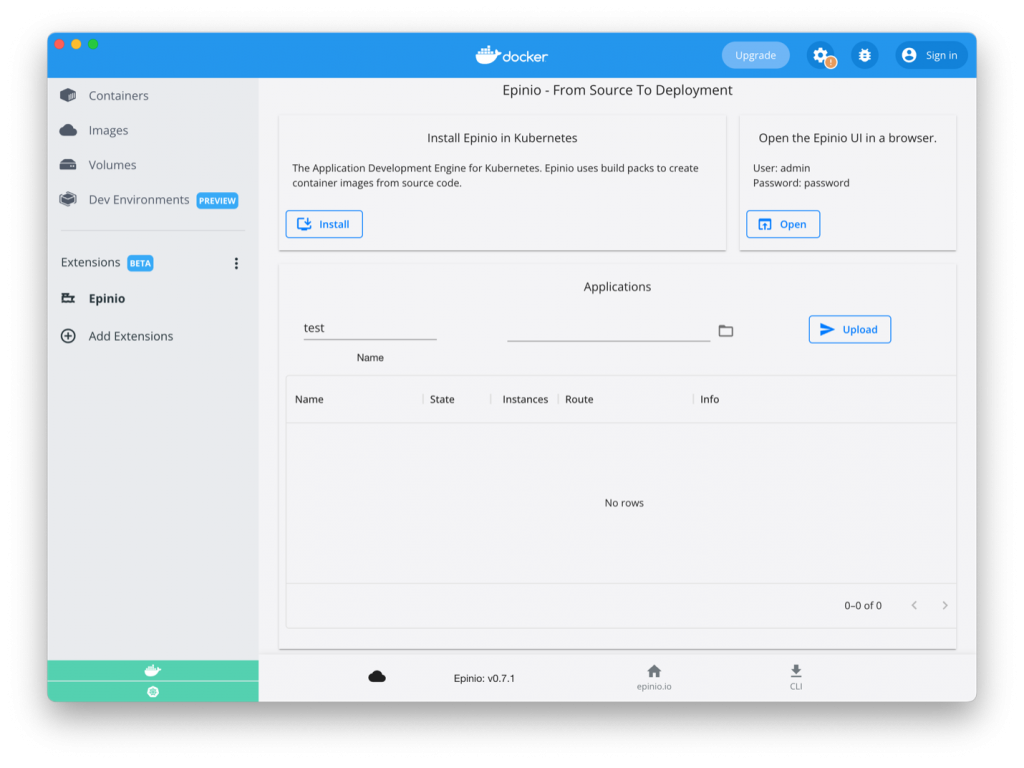Click the Upgrade button
This screenshot has width=1024, height=768.
[x=755, y=56]
